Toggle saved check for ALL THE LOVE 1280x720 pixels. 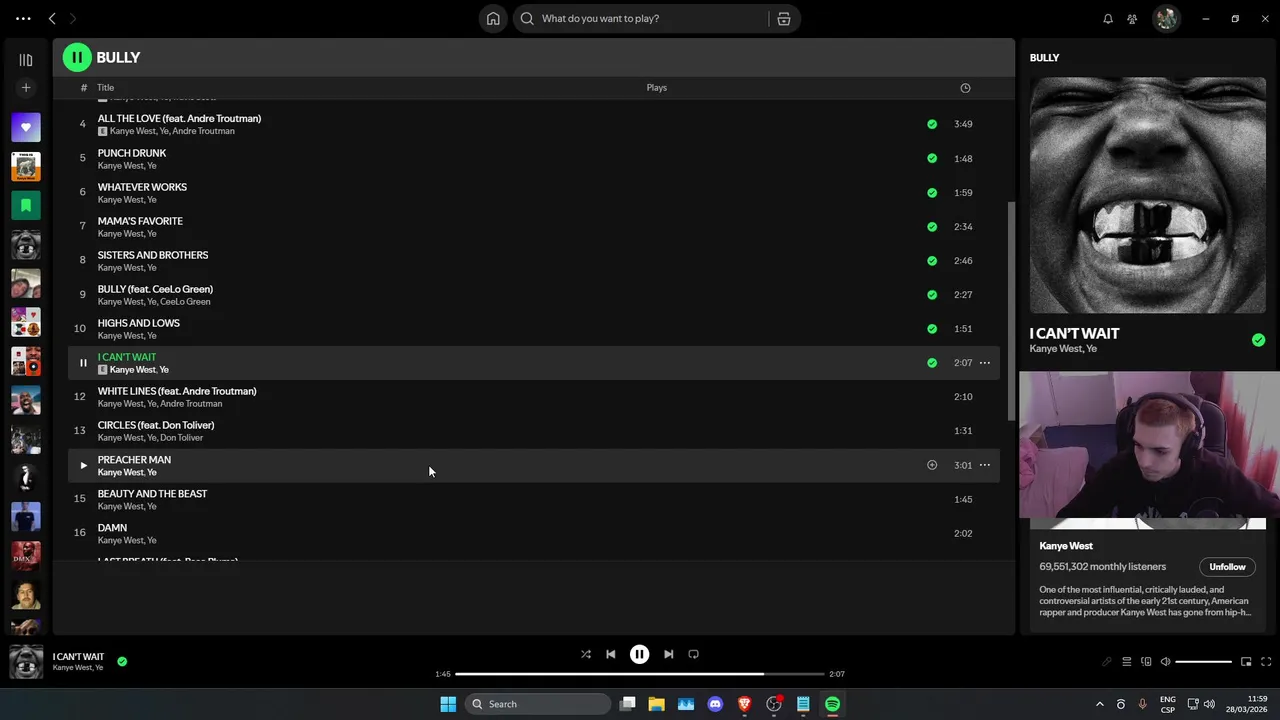[x=932, y=124]
